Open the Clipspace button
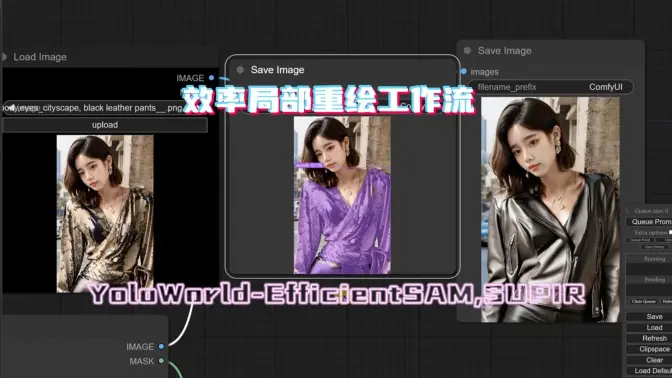This screenshot has width=672, height=378. coord(649,349)
